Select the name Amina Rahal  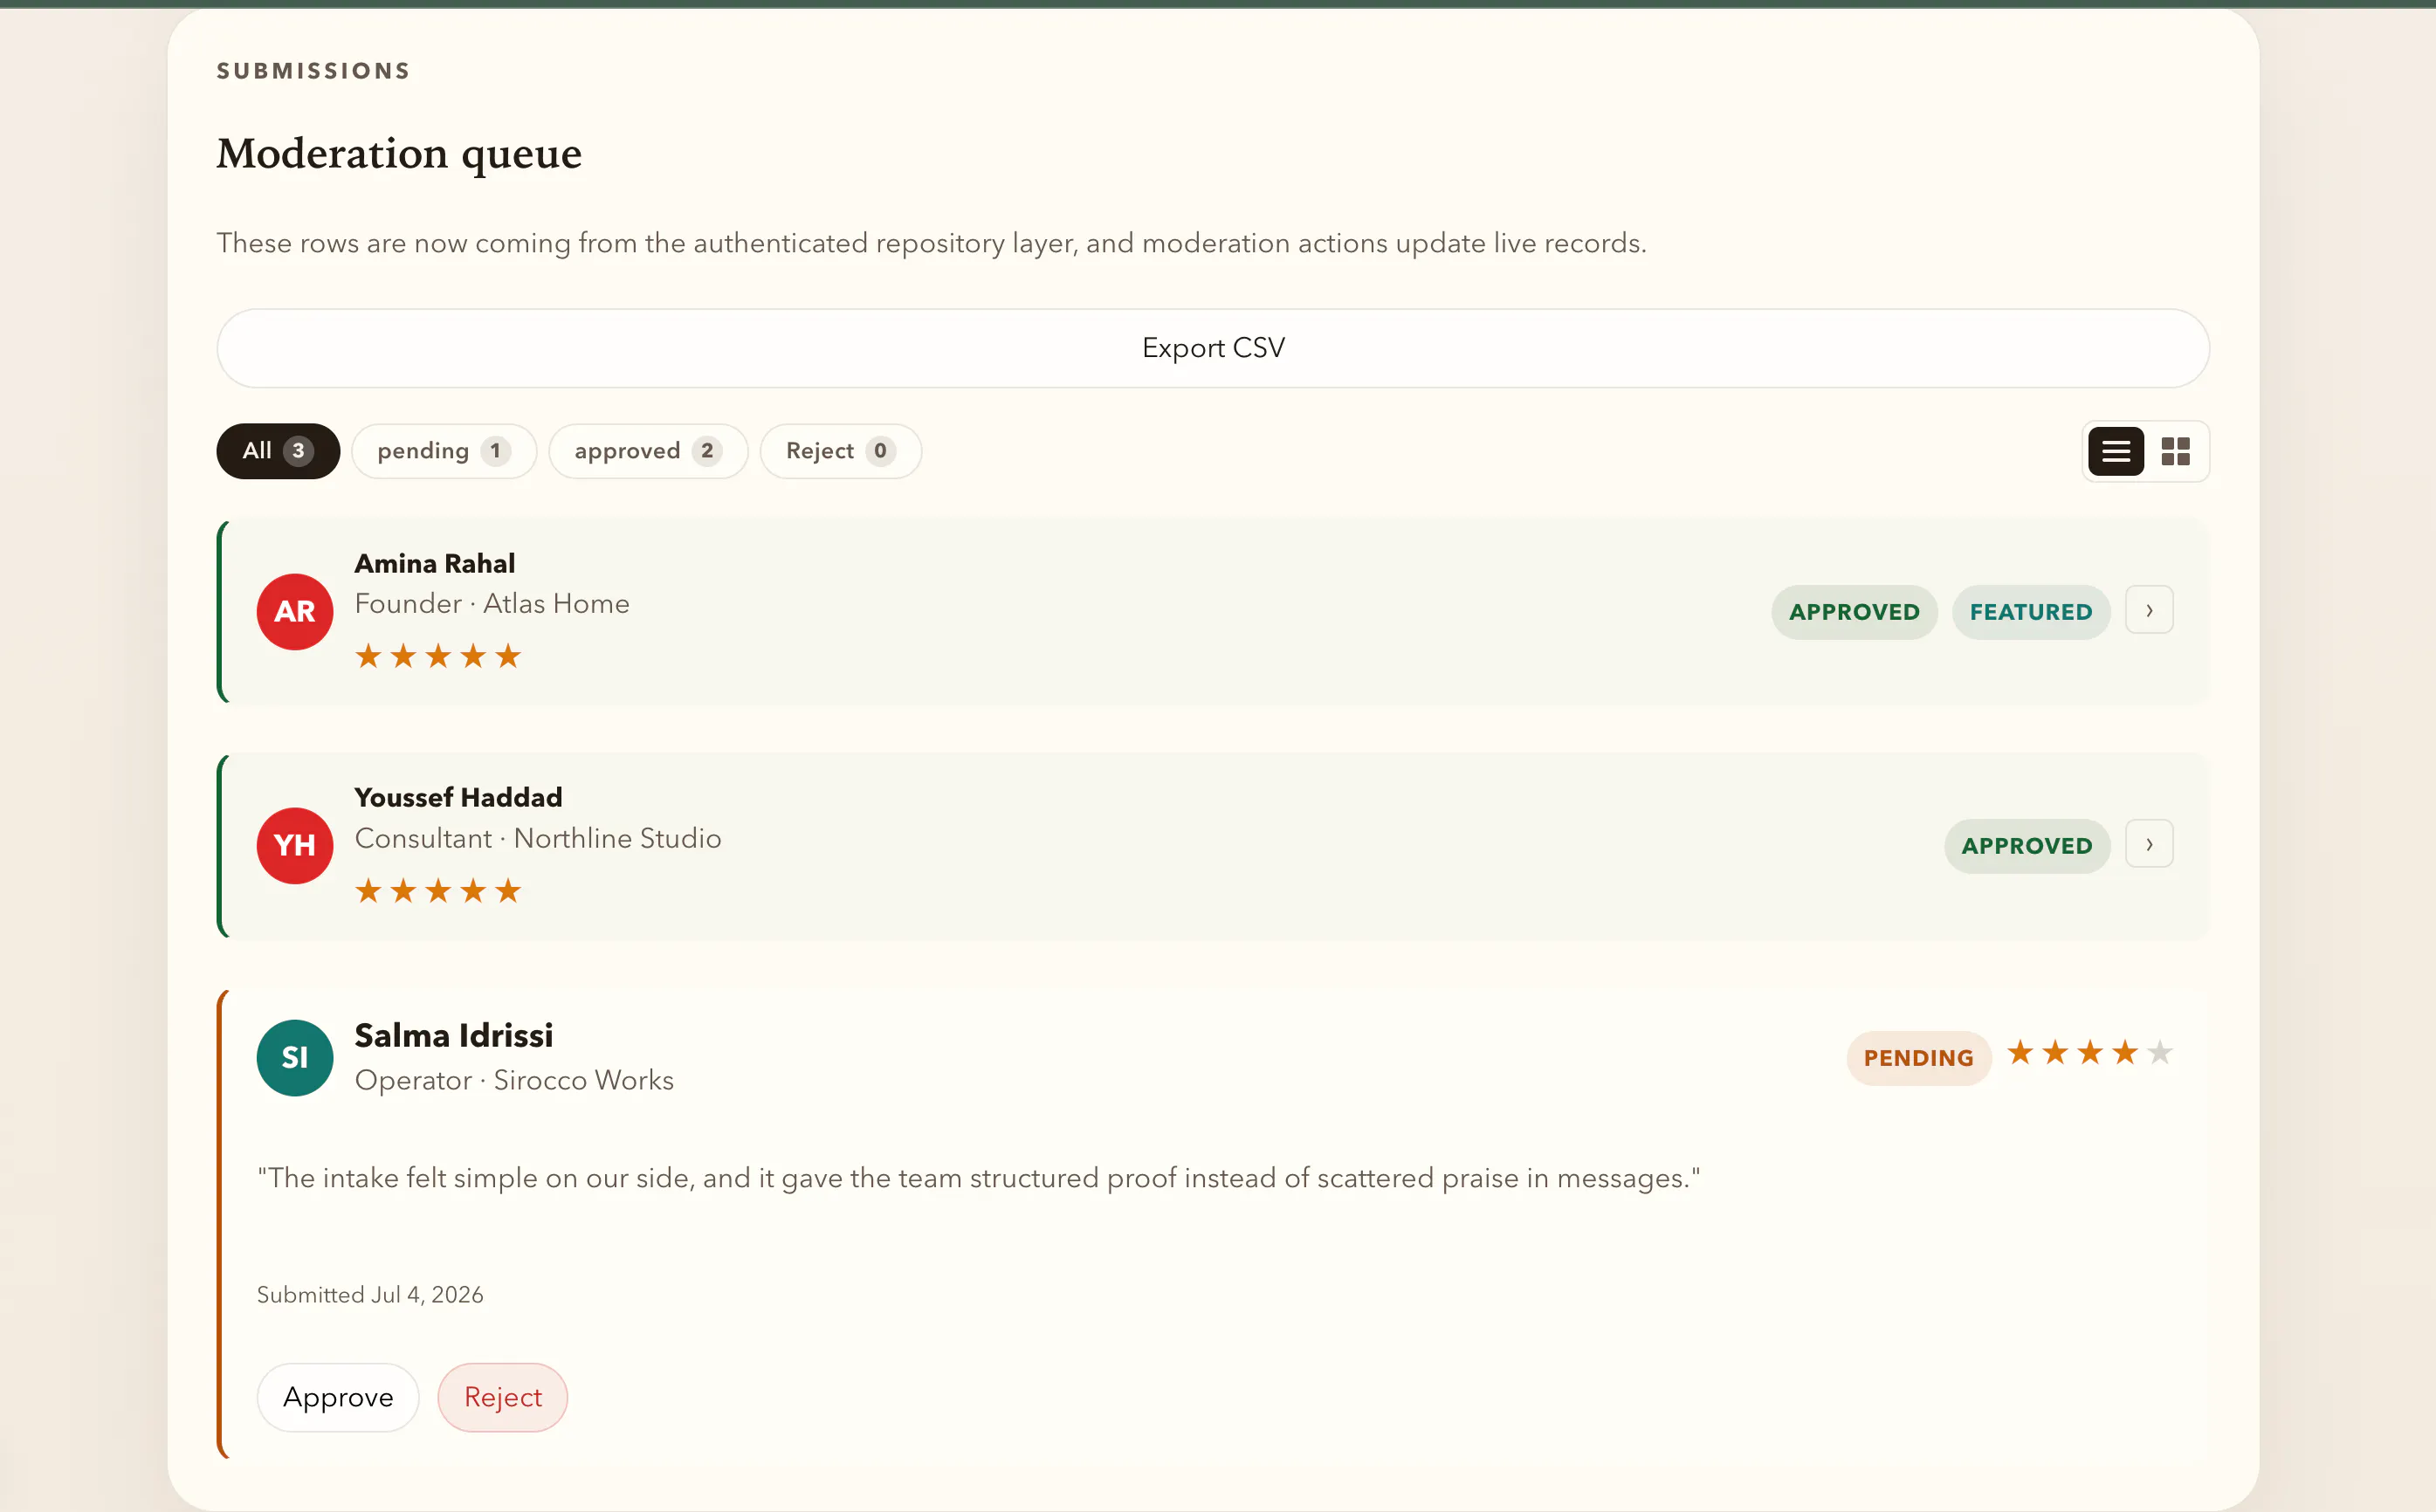coord(435,564)
